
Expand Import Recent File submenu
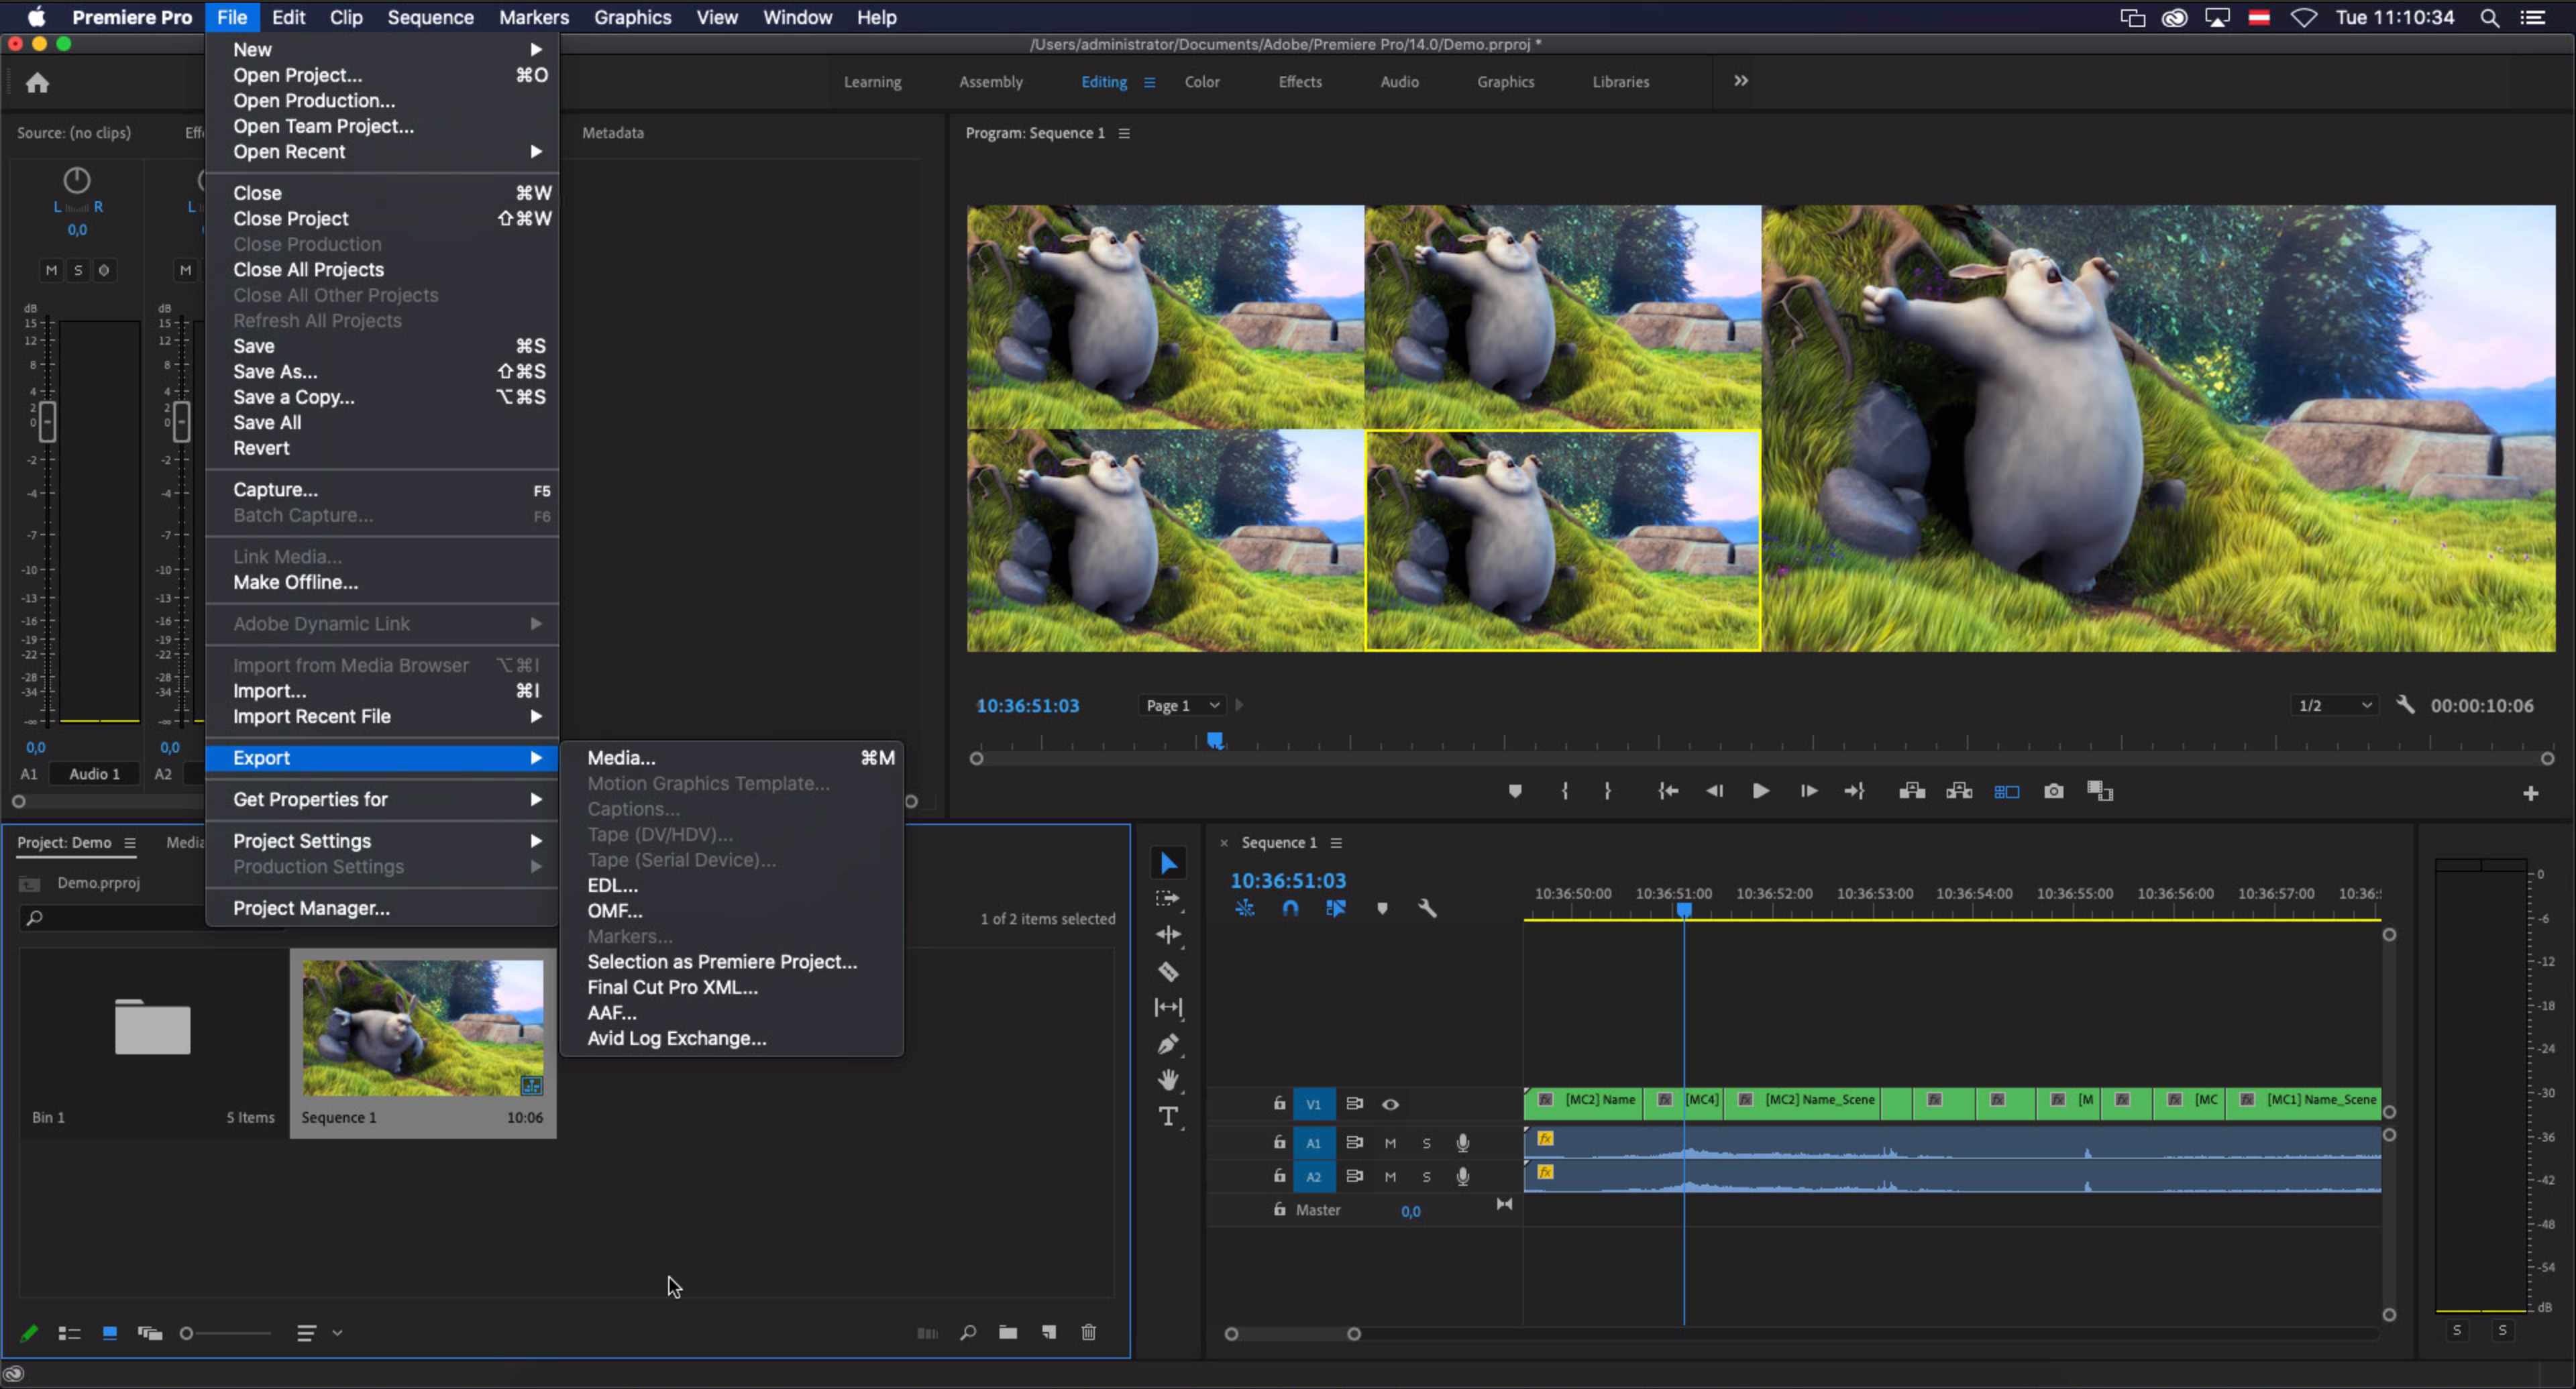381,716
